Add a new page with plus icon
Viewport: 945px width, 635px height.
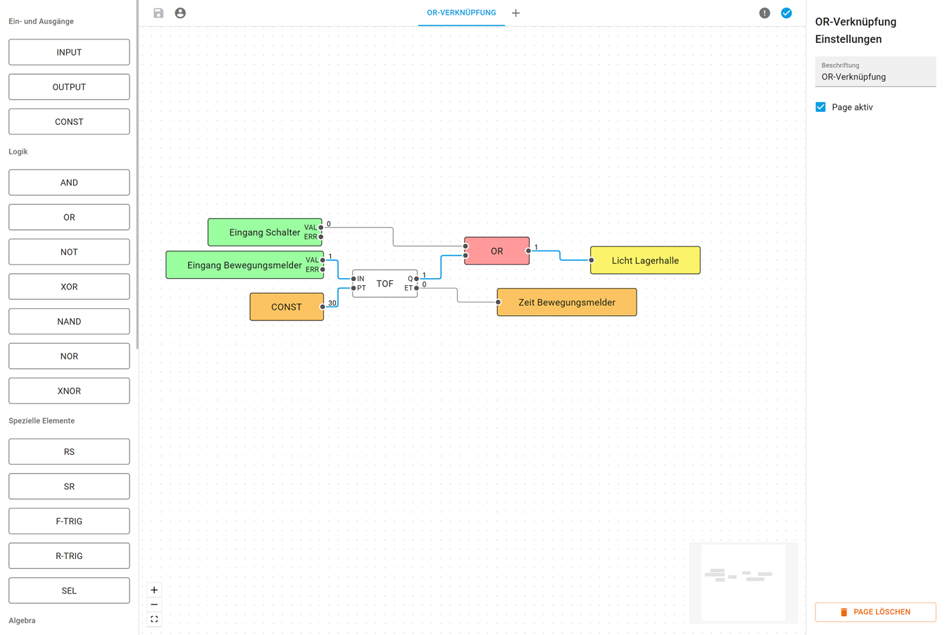click(x=516, y=13)
